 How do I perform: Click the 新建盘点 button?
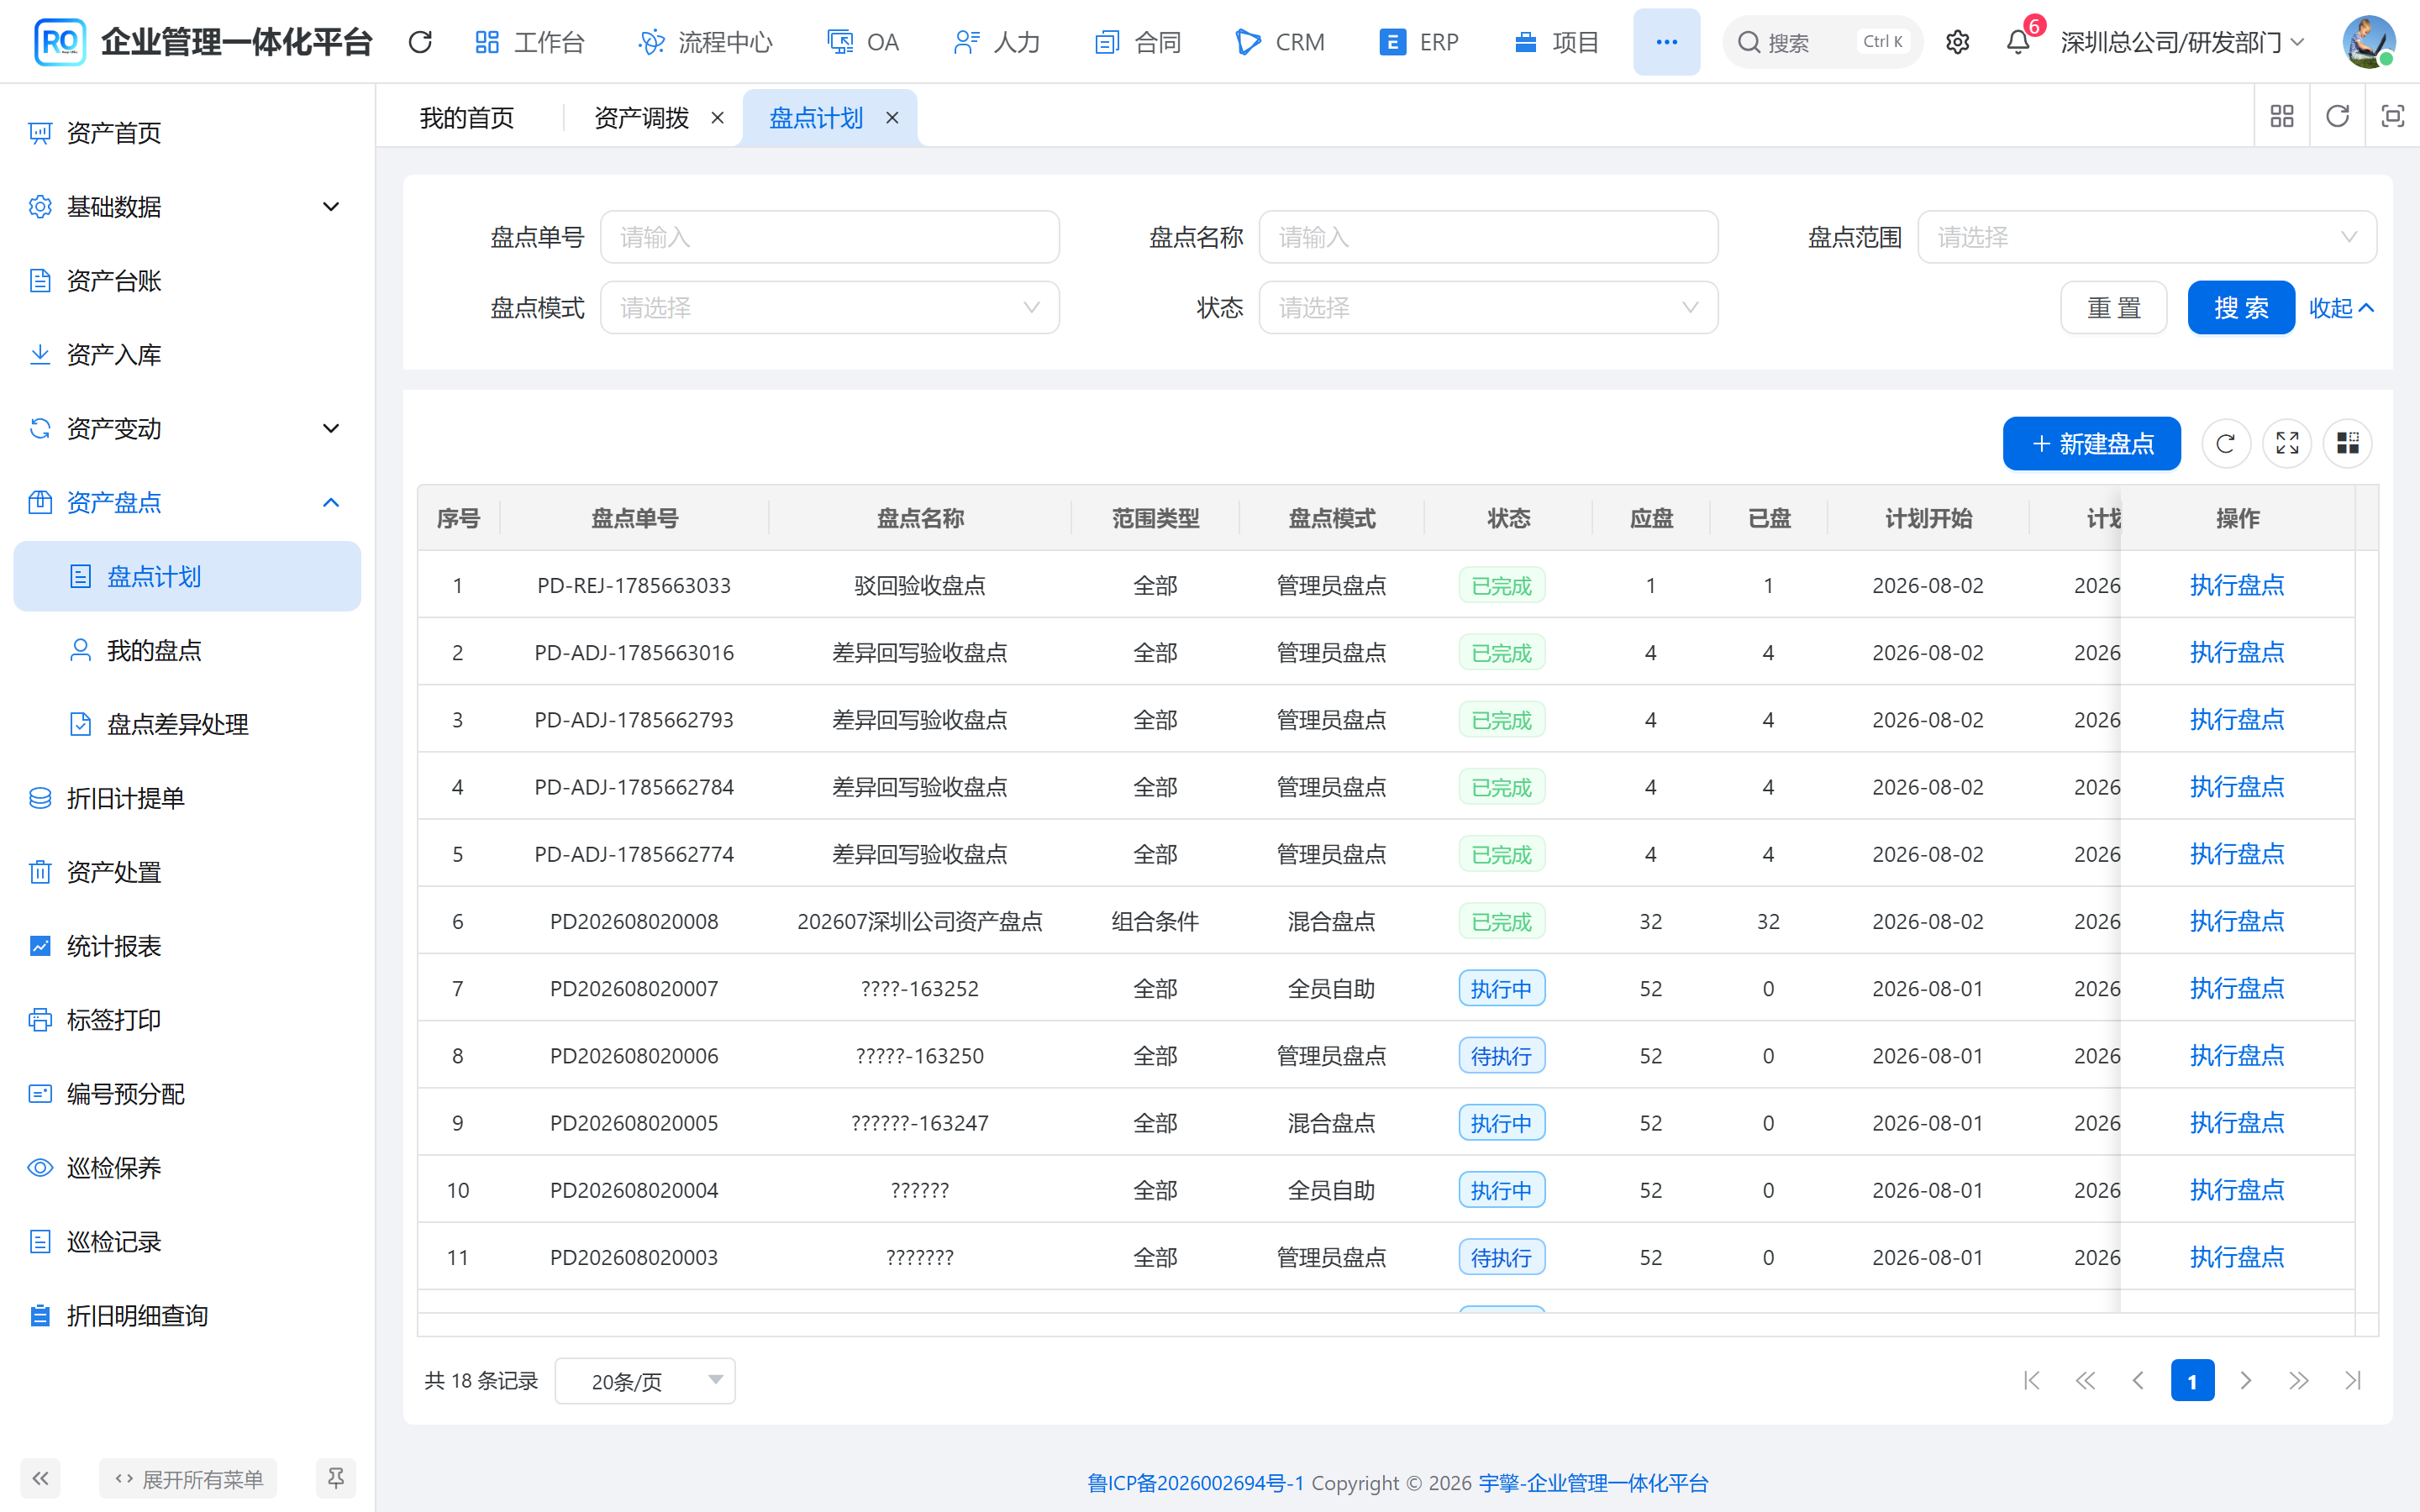tap(2091, 443)
